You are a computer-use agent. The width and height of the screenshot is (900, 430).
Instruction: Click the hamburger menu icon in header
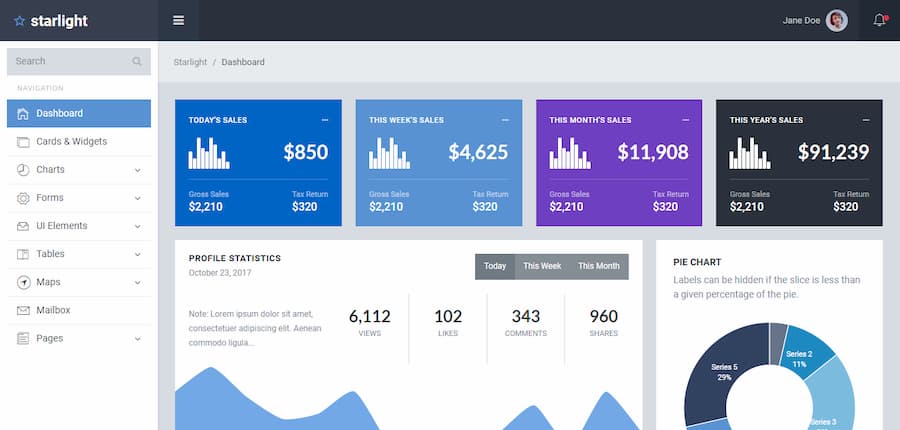tap(178, 20)
